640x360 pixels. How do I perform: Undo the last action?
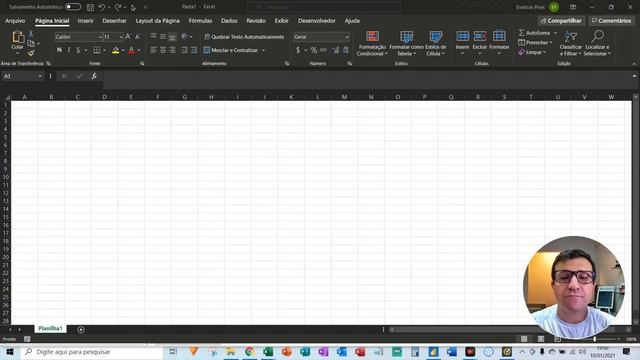tap(102, 7)
